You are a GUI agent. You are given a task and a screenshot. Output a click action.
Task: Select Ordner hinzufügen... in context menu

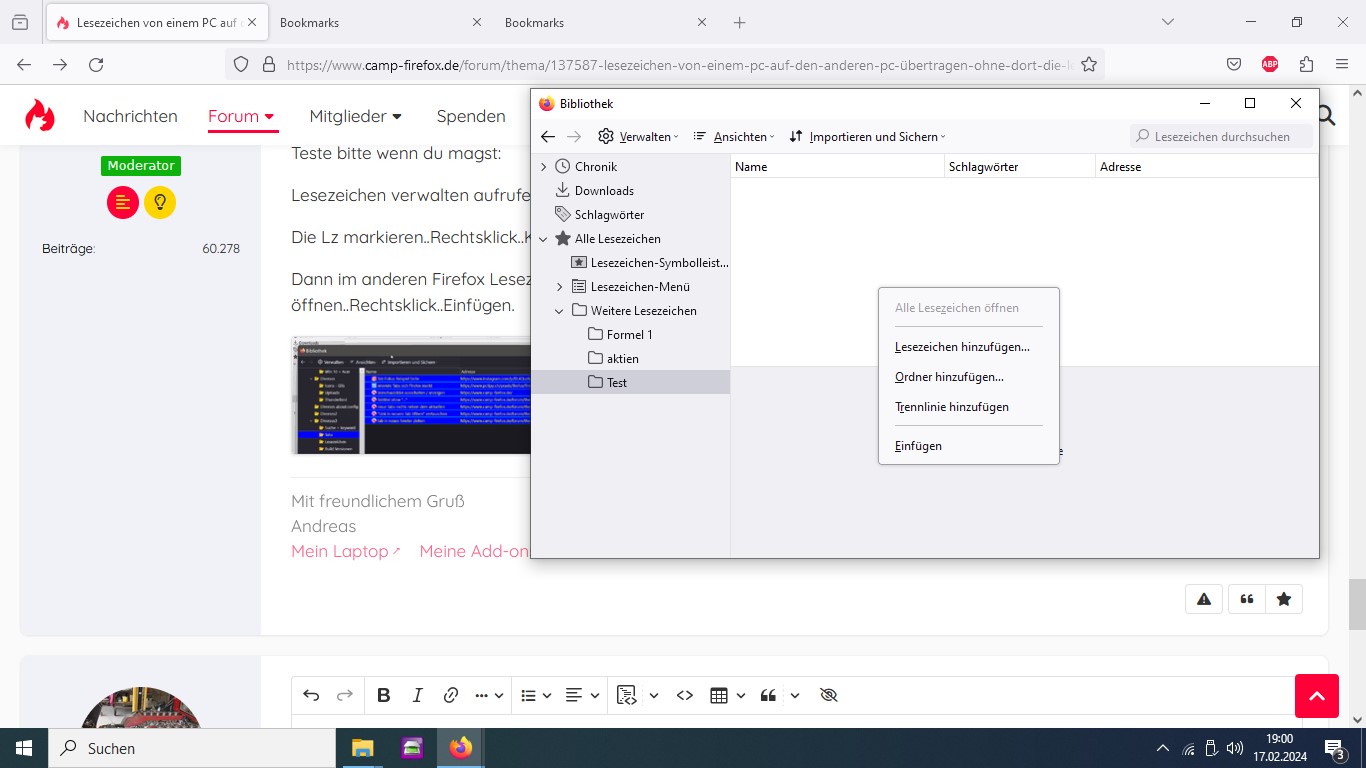click(x=949, y=377)
